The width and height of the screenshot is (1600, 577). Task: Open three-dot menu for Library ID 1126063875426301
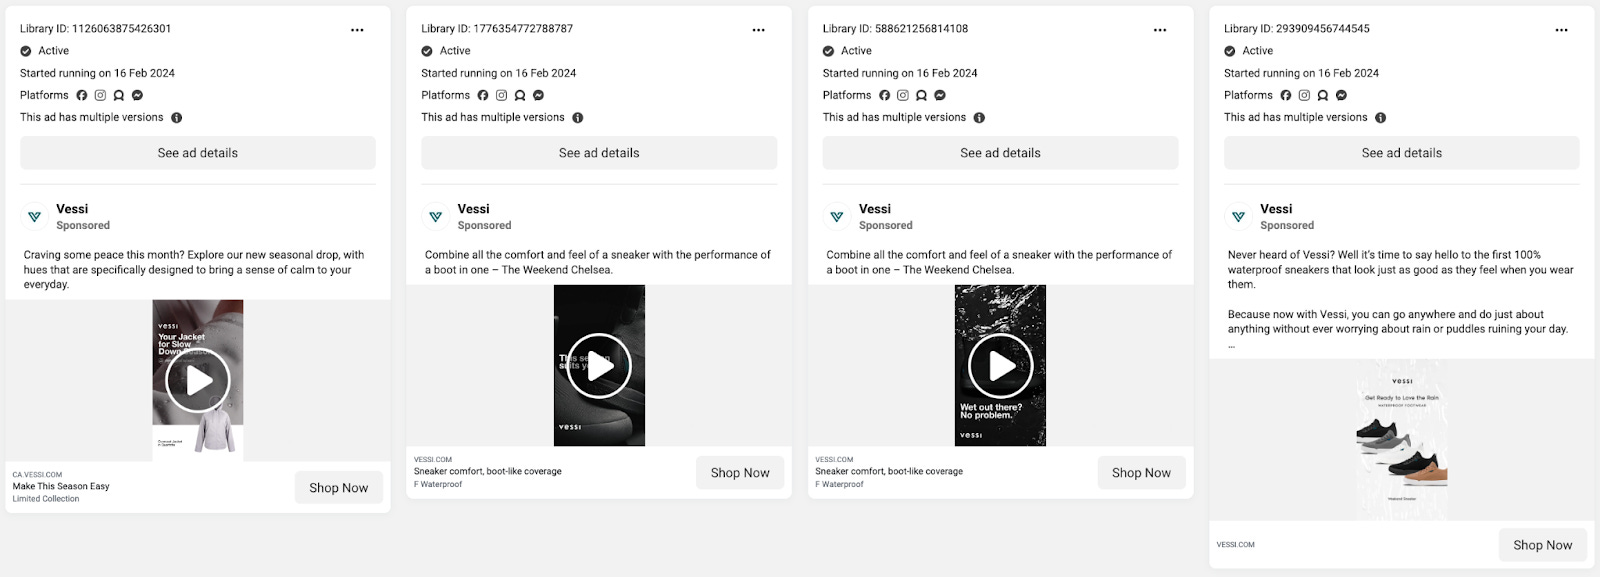pyautogui.click(x=357, y=30)
